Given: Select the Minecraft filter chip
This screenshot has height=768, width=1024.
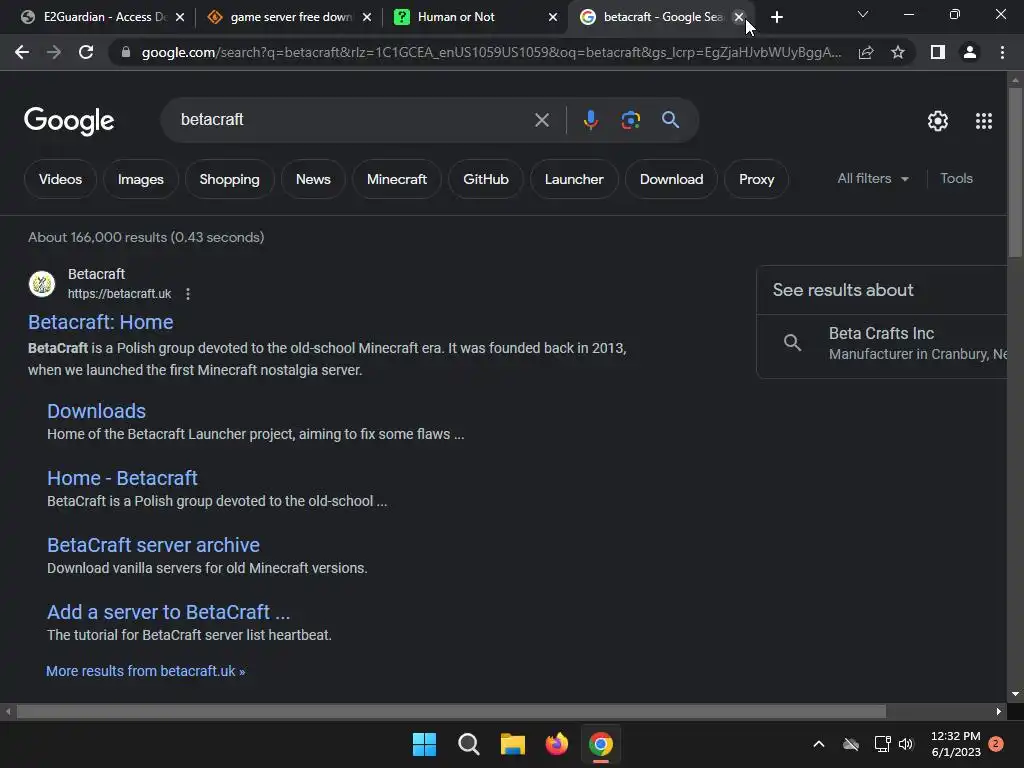Looking at the screenshot, I should pos(396,179).
